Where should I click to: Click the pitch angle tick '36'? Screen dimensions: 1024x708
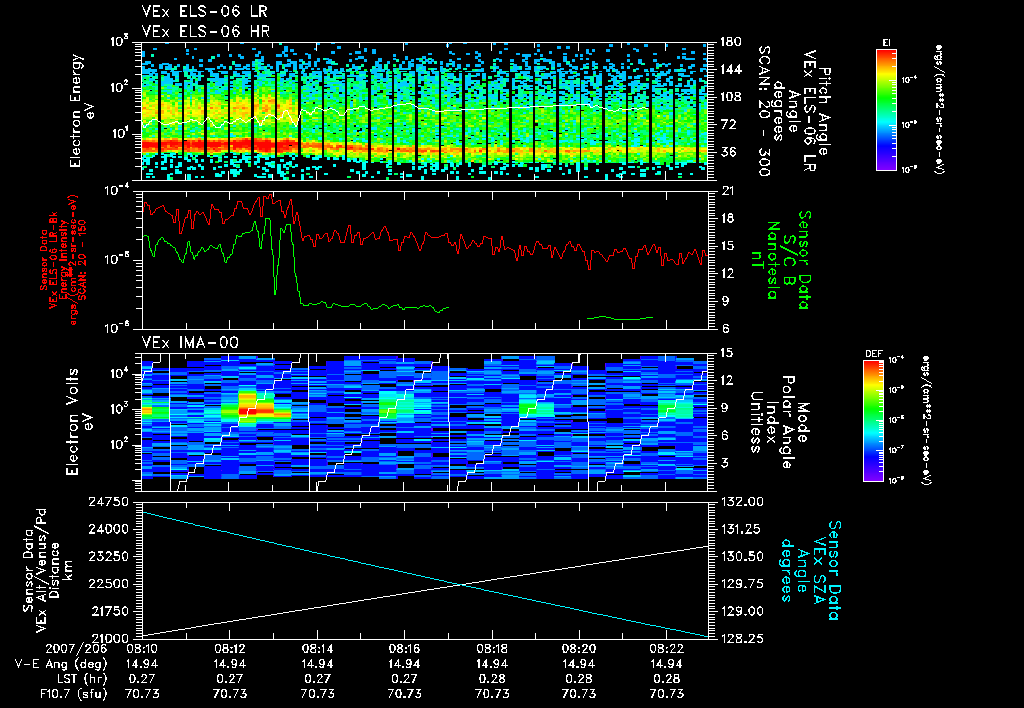[x=728, y=152]
